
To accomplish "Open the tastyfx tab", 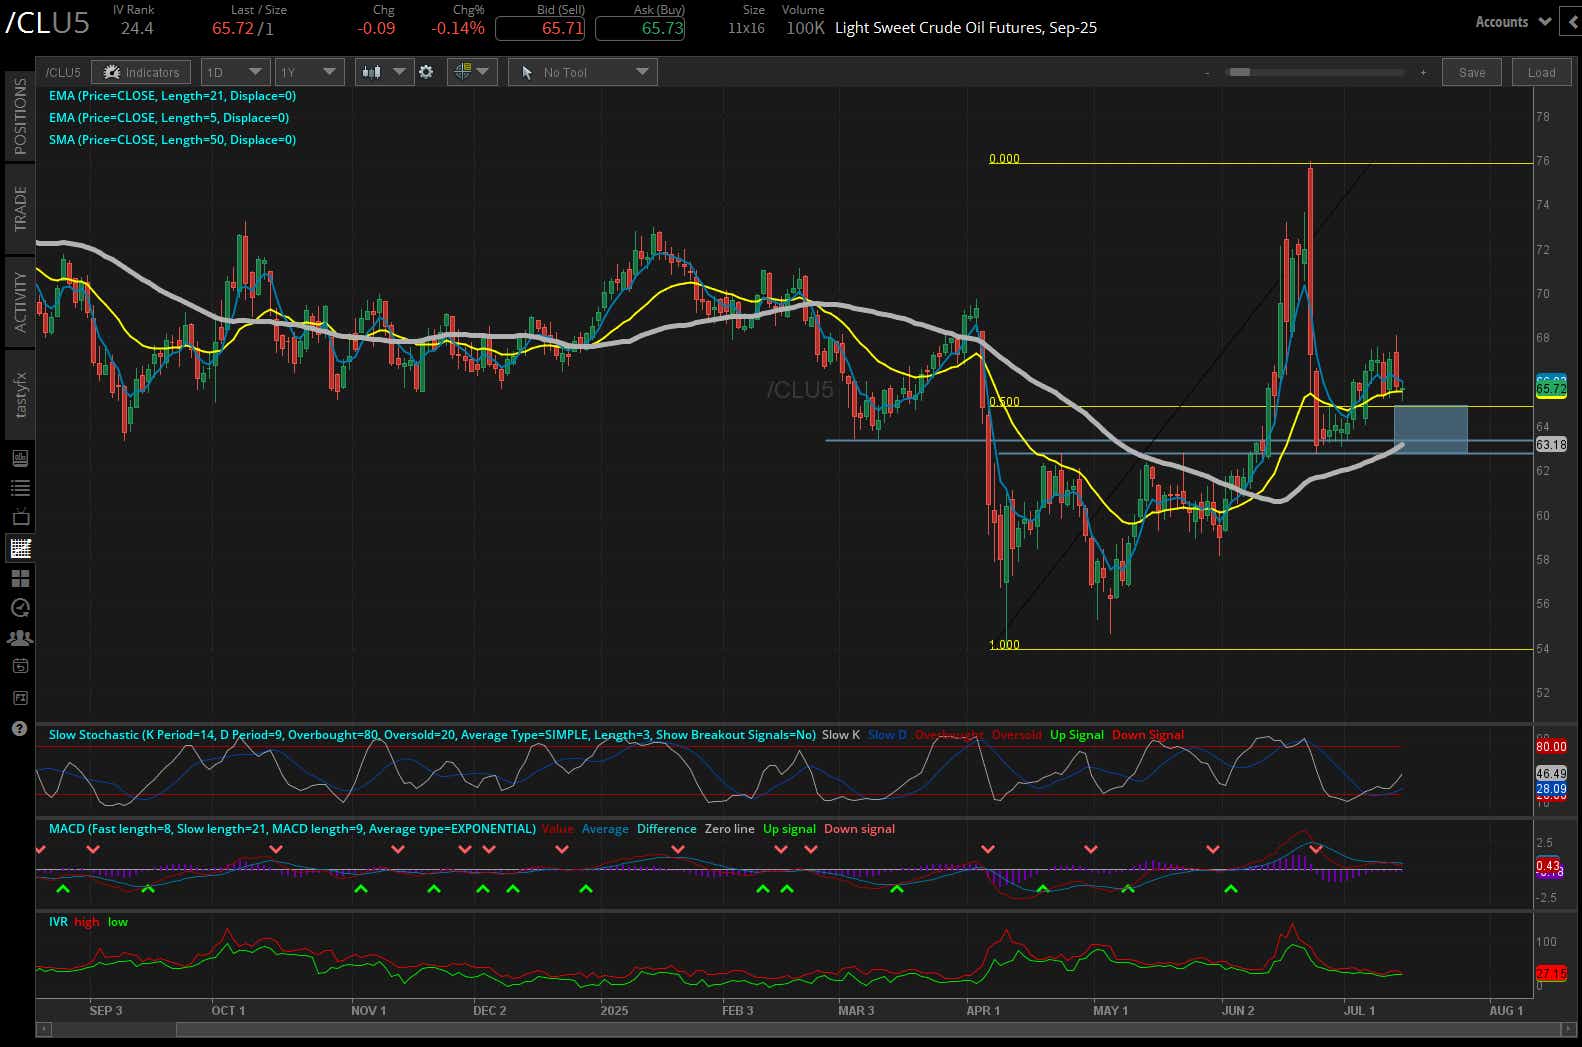I will 19,394.
